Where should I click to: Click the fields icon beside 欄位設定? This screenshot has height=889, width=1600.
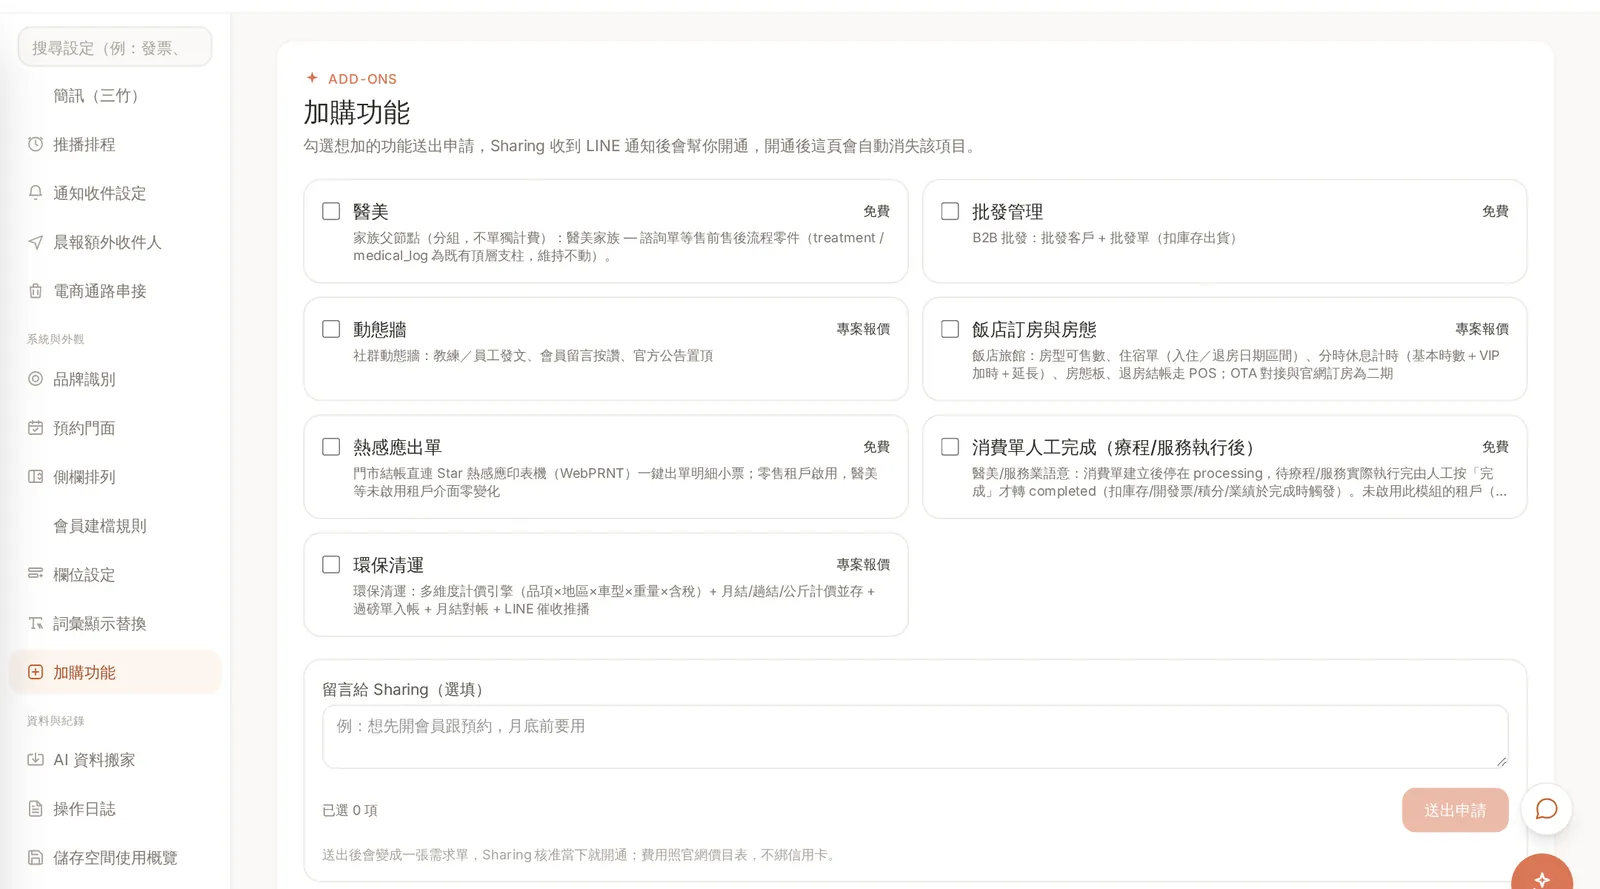coord(35,574)
